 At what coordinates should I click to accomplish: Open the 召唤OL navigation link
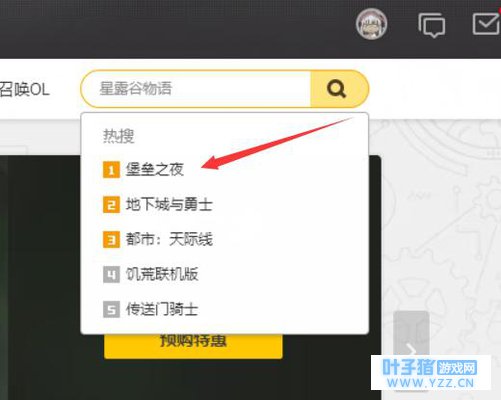click(x=25, y=89)
